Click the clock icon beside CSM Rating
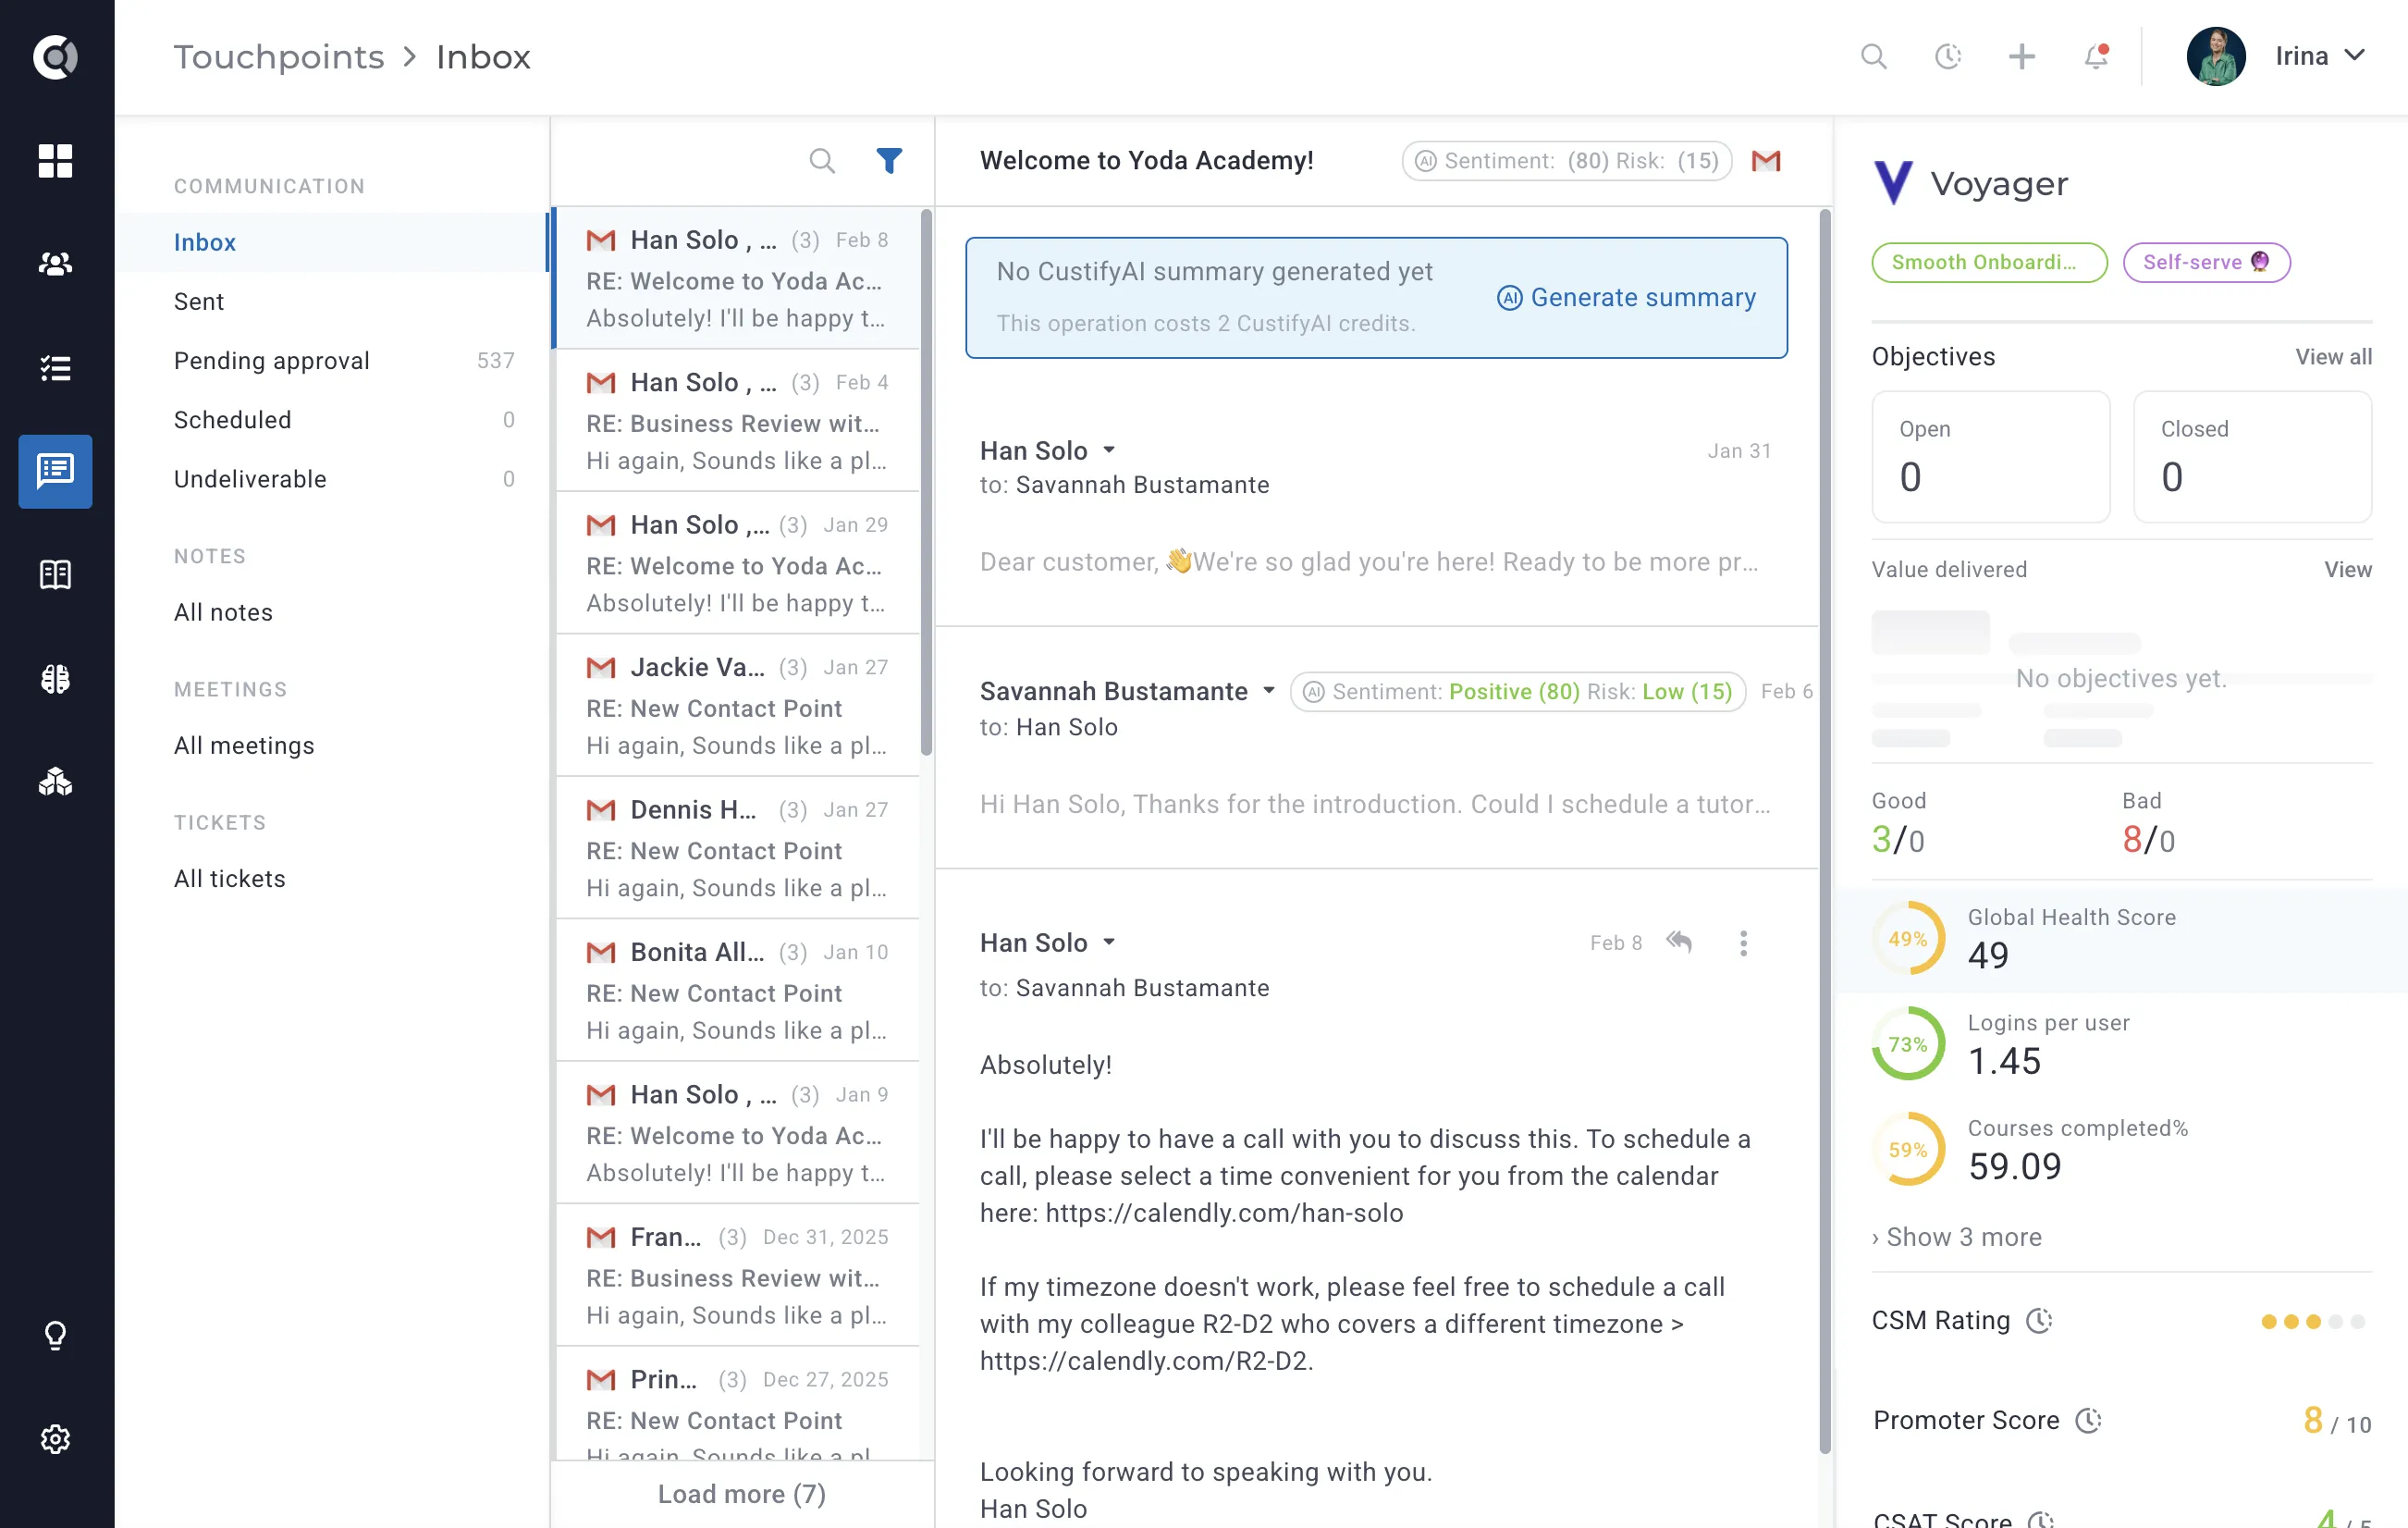 (2039, 1321)
